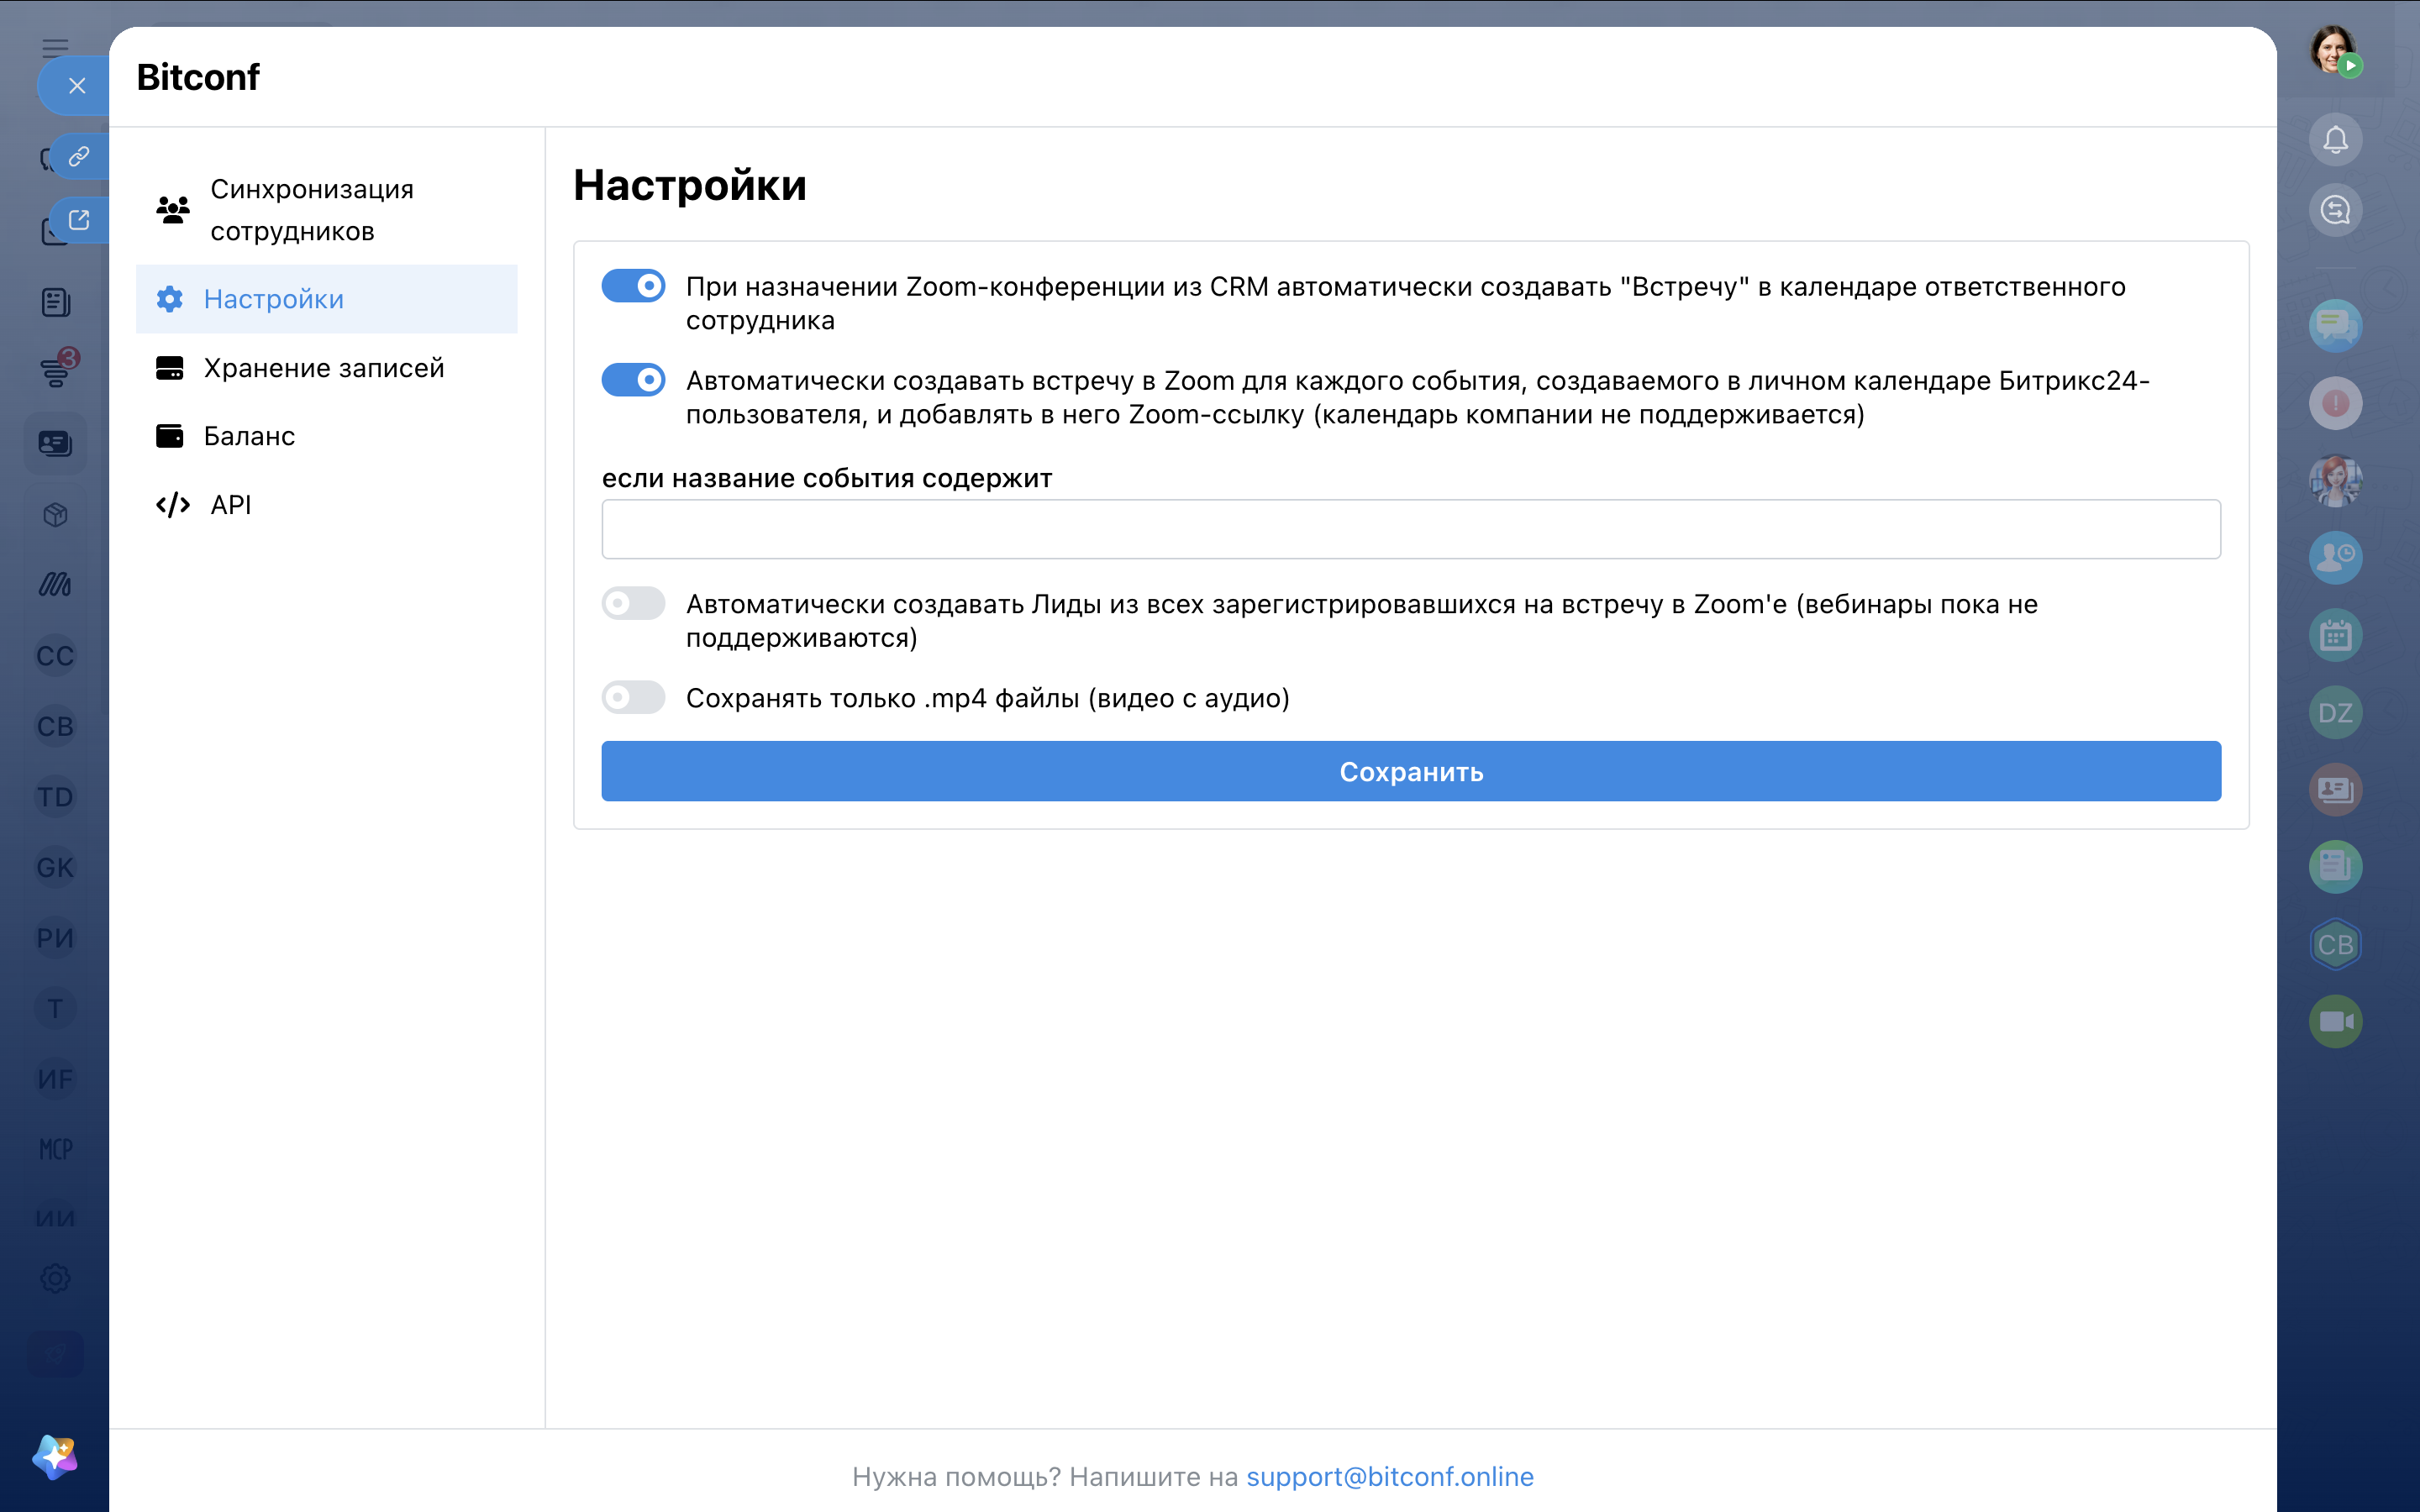Click the Сохранить button
The image size is (2420, 1512).
click(1411, 771)
